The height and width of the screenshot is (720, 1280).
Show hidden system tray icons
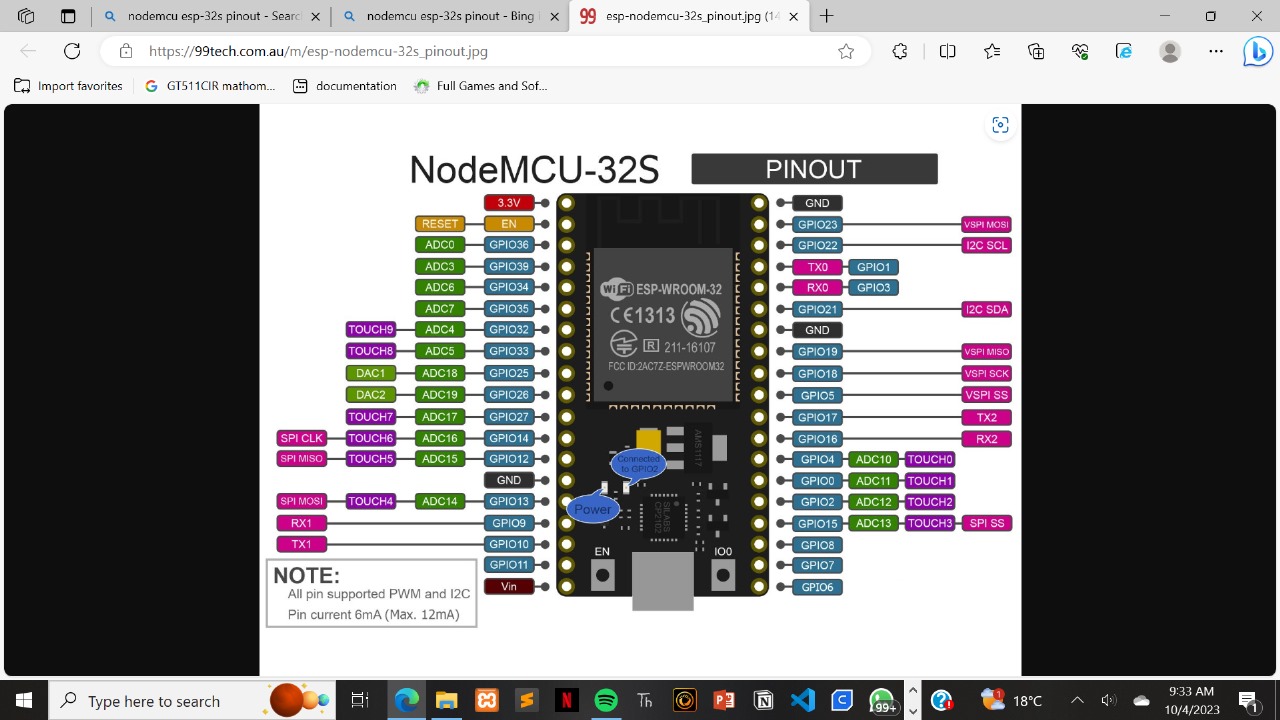click(1077, 701)
